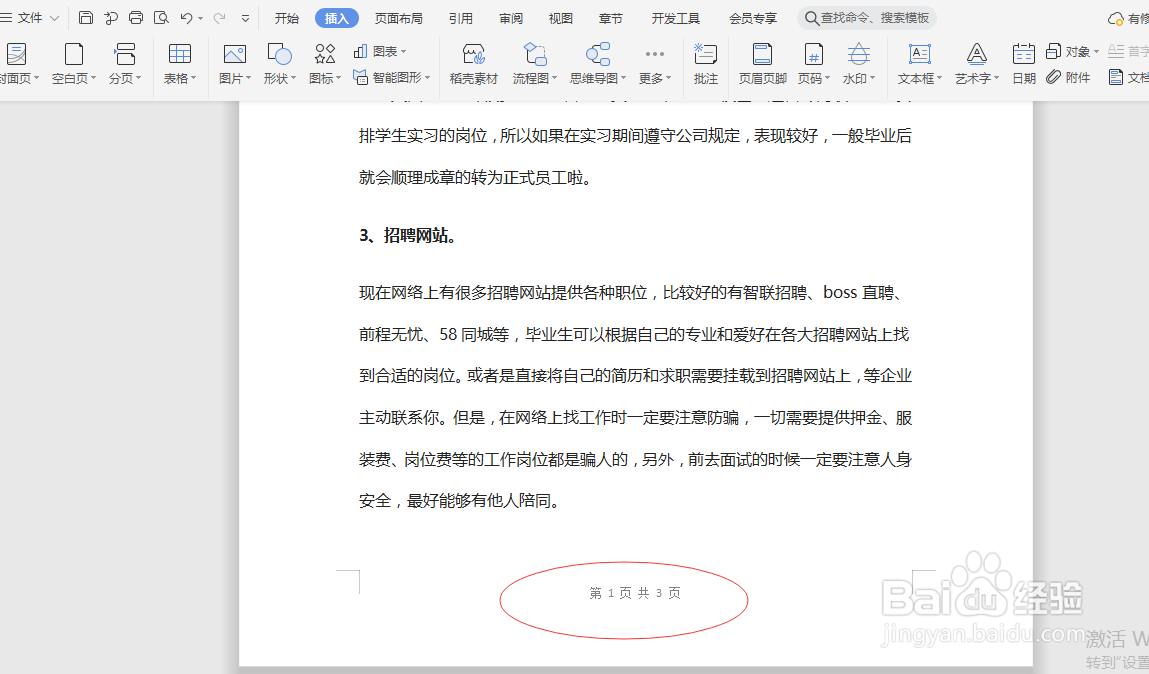Switch to the 审阅 tab
This screenshot has width=1149, height=674.
pyautogui.click(x=511, y=18)
